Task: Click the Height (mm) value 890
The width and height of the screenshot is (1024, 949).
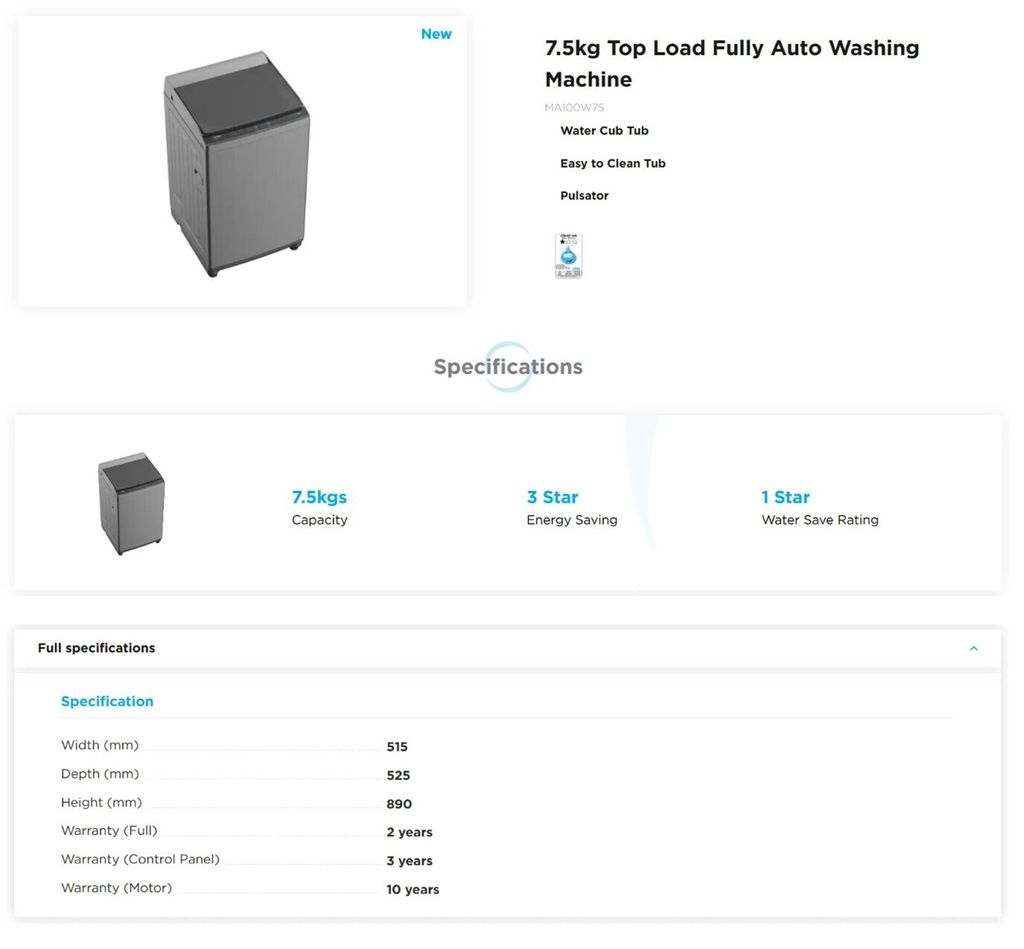Action: (x=399, y=804)
